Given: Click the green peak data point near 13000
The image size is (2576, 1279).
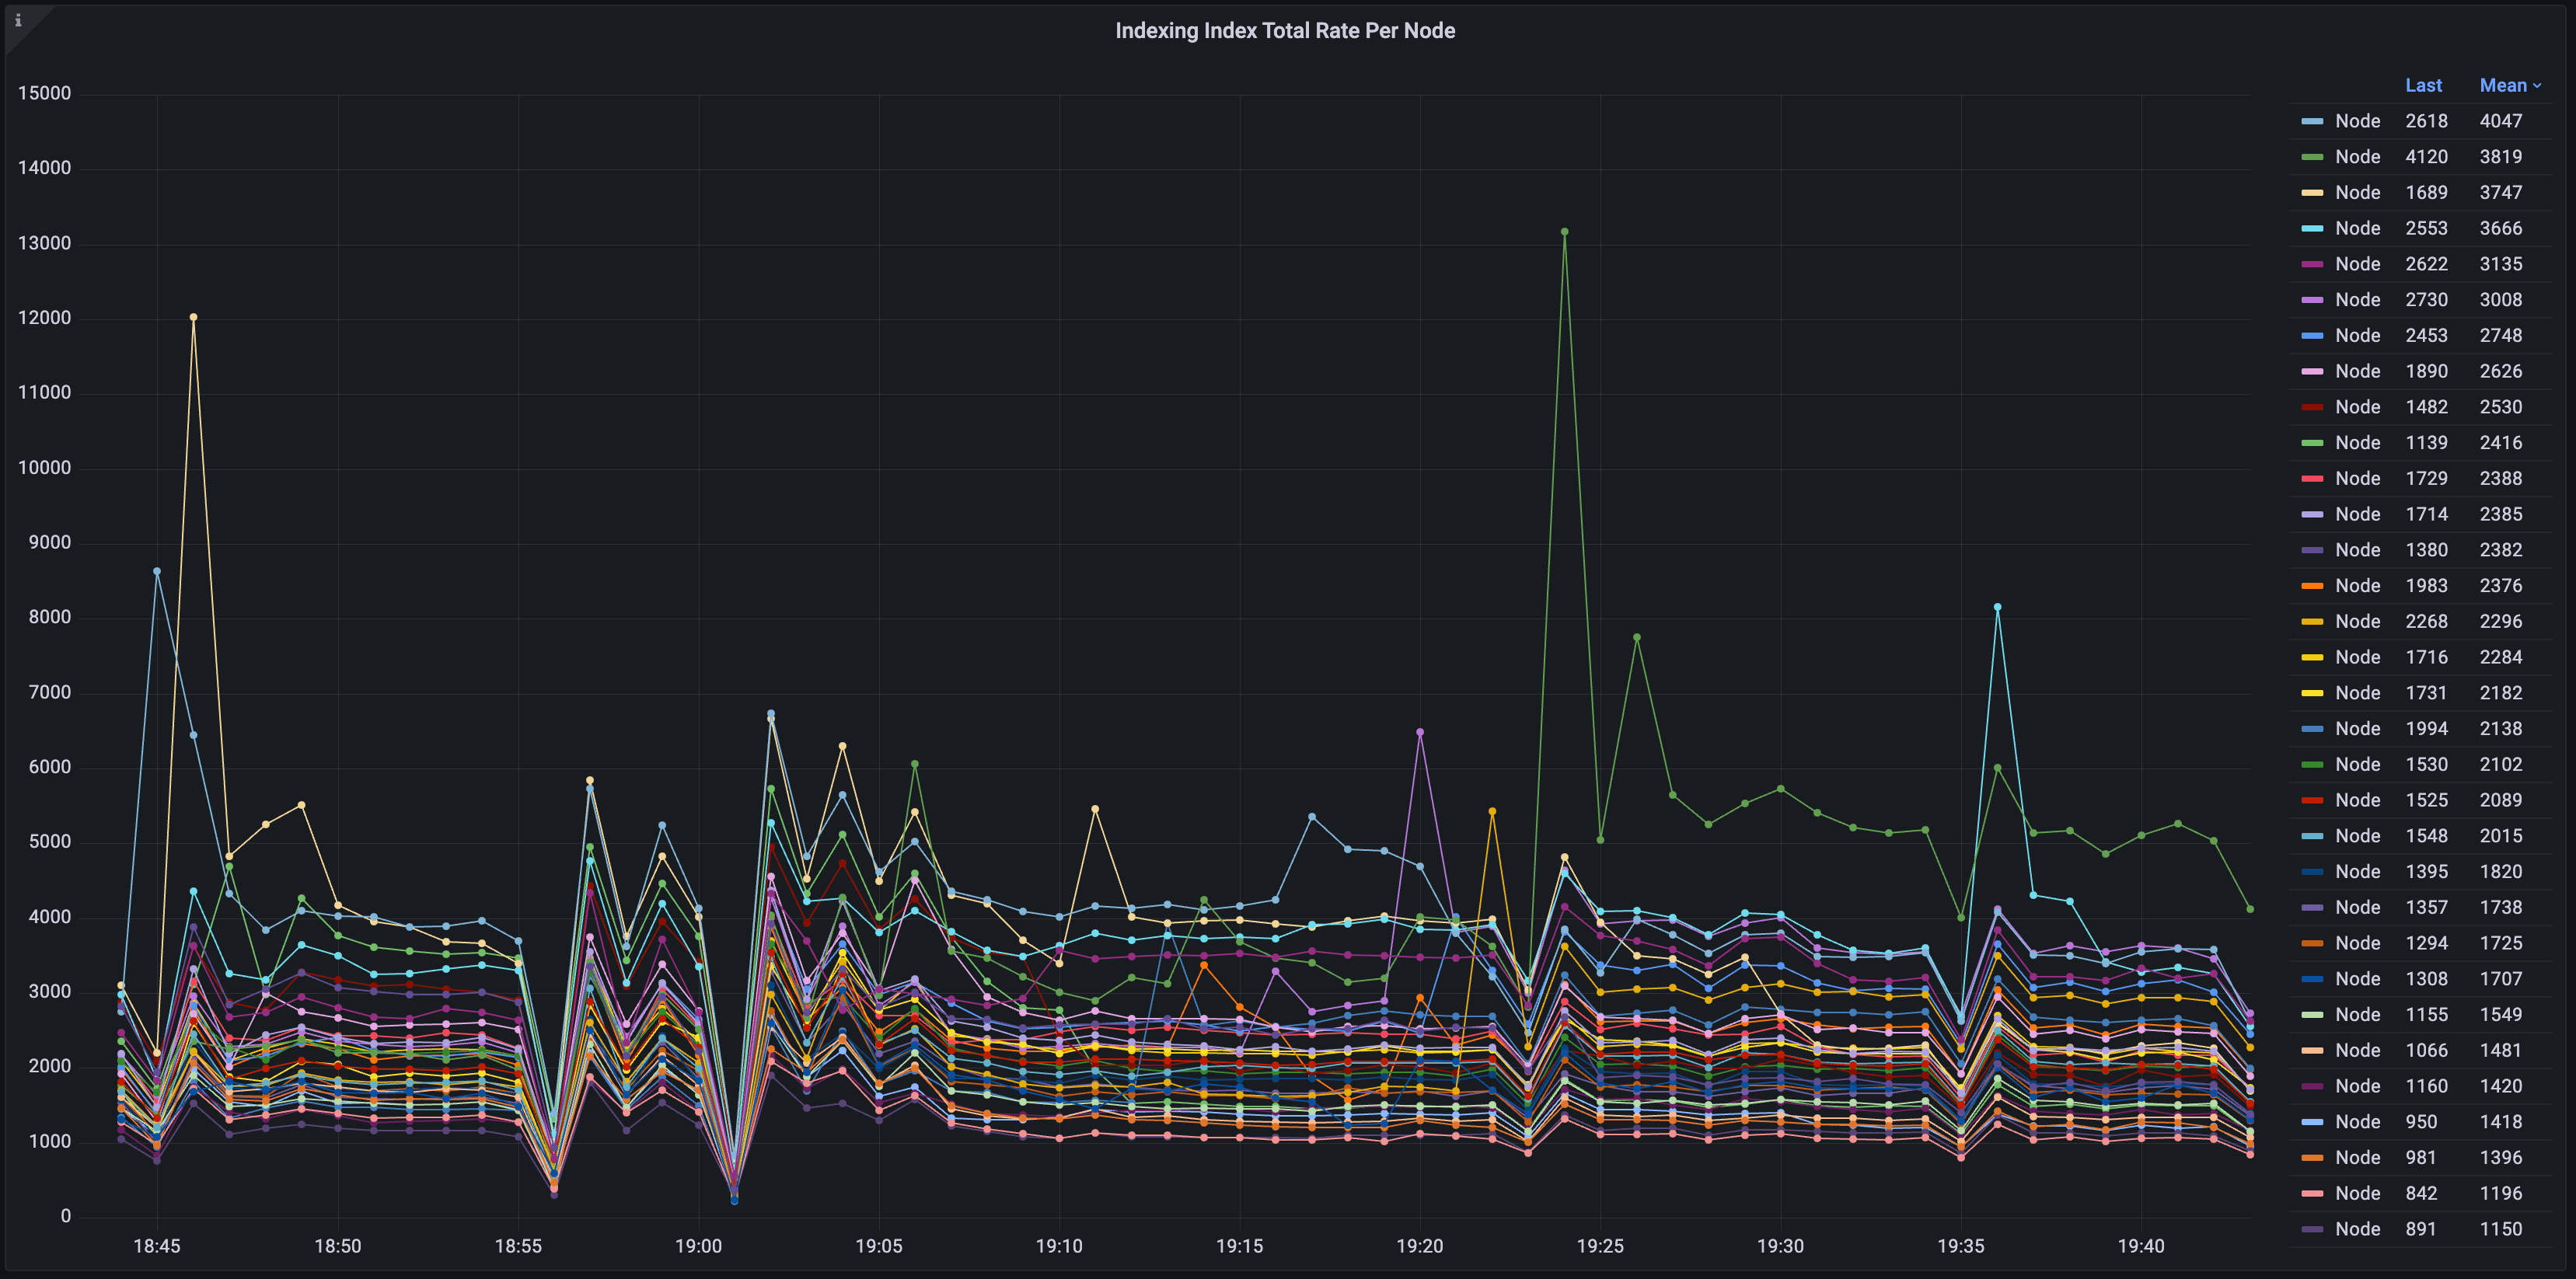Looking at the screenshot, I should pos(1564,232).
